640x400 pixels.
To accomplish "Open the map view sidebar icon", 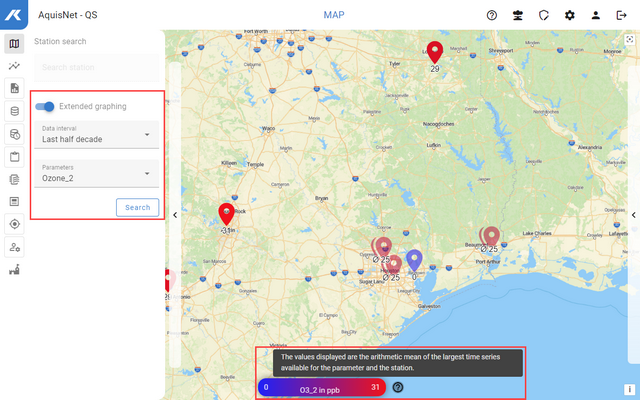I will [x=14, y=44].
